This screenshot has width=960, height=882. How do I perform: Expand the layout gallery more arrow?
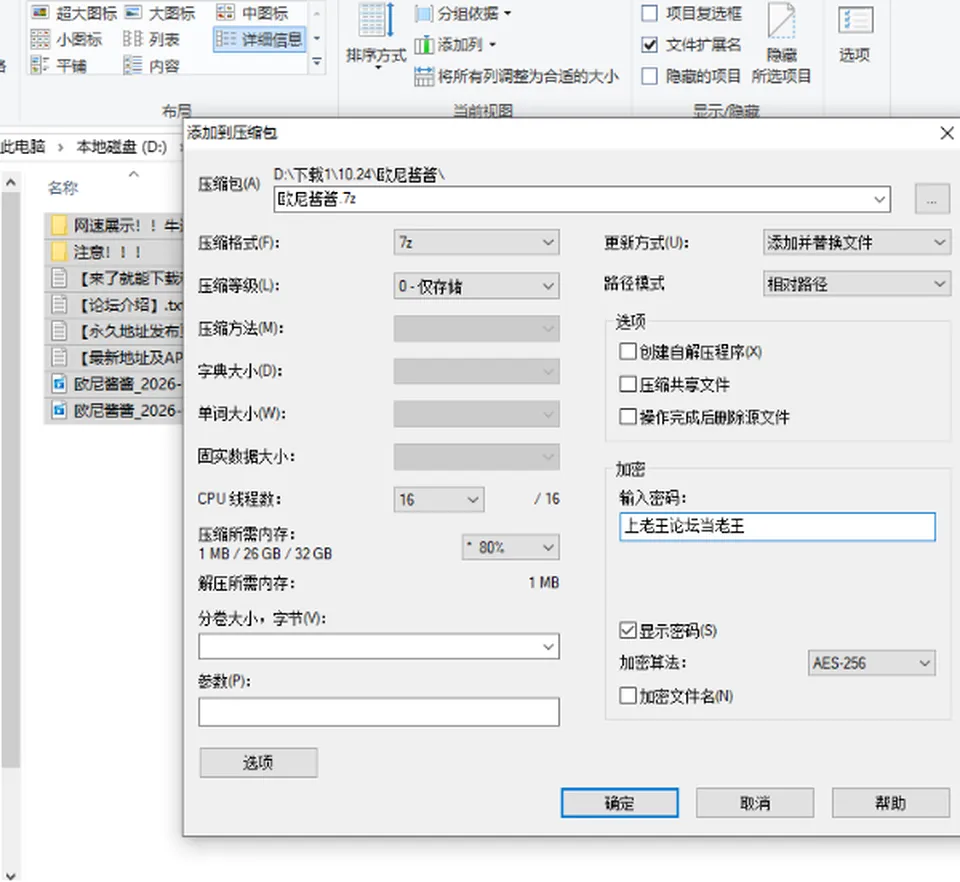coord(317,62)
